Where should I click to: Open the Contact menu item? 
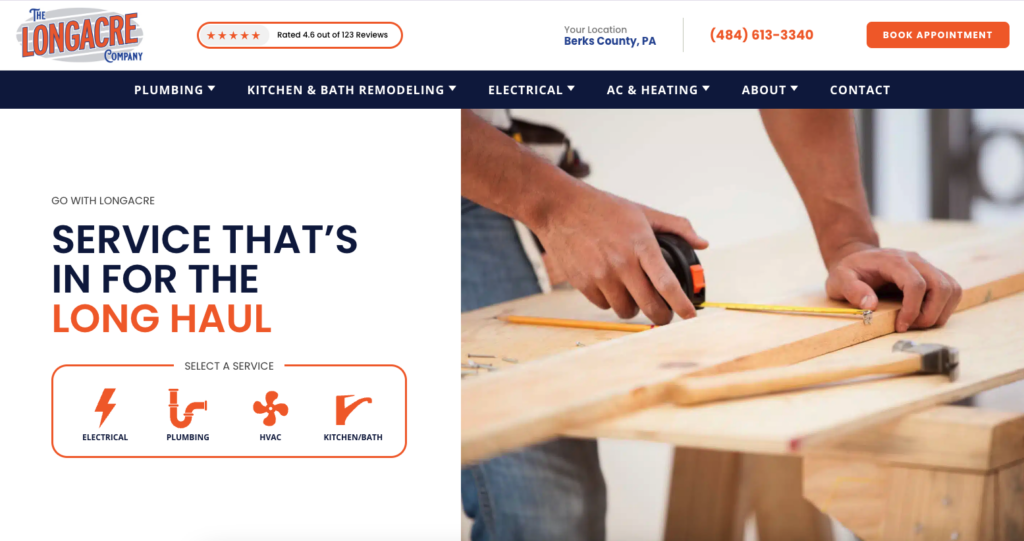point(859,90)
